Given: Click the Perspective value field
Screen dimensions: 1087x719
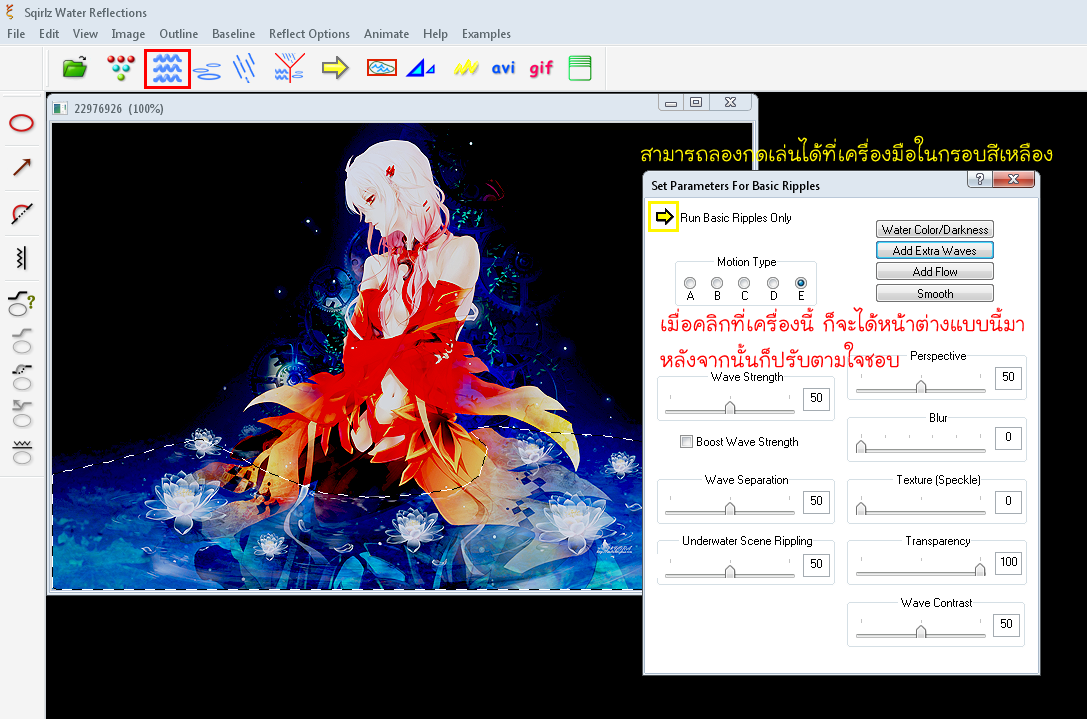Looking at the screenshot, I should [1008, 377].
